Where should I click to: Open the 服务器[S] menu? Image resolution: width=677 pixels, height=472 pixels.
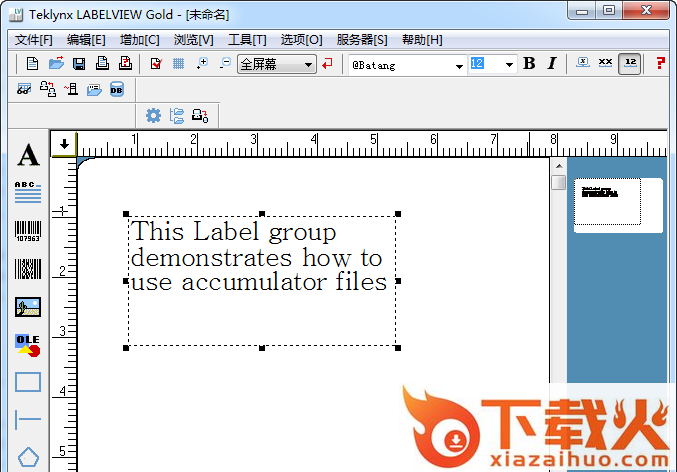coord(362,40)
